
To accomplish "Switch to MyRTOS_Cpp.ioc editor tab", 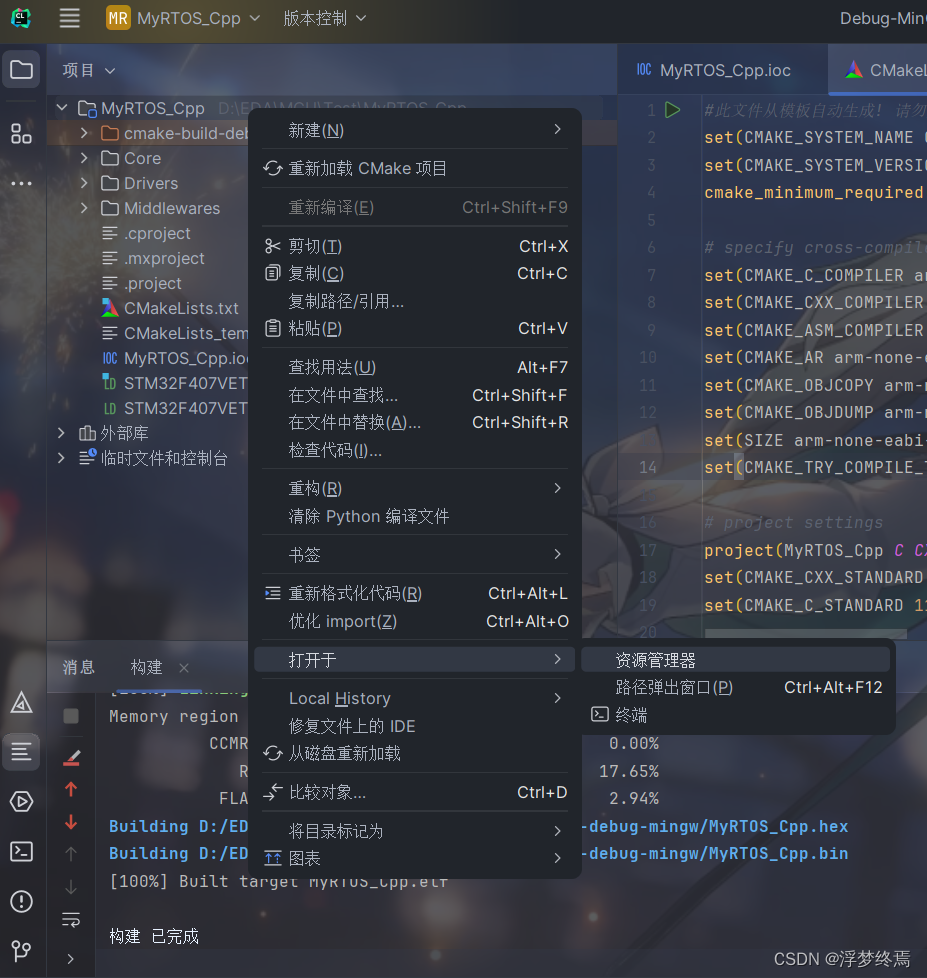I will pyautogui.click(x=714, y=70).
